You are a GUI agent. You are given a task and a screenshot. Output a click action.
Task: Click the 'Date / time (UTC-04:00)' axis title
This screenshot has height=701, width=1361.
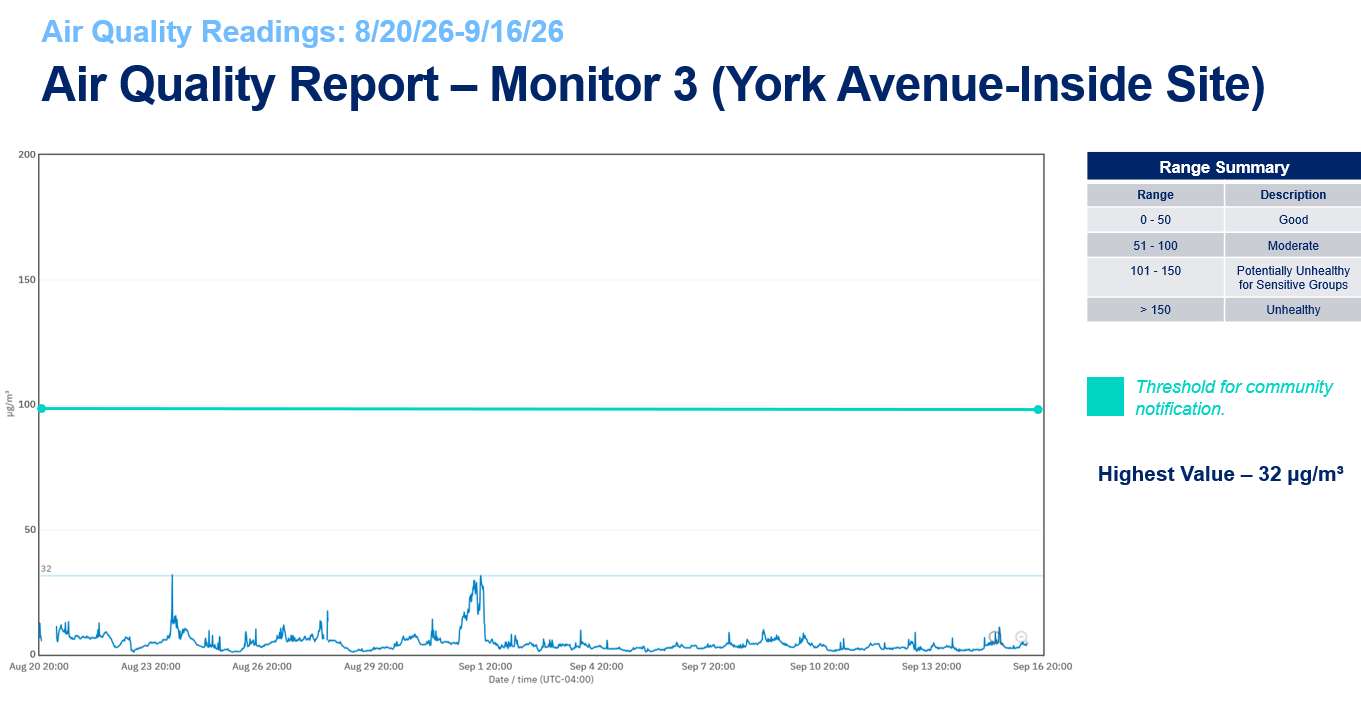(x=541, y=680)
